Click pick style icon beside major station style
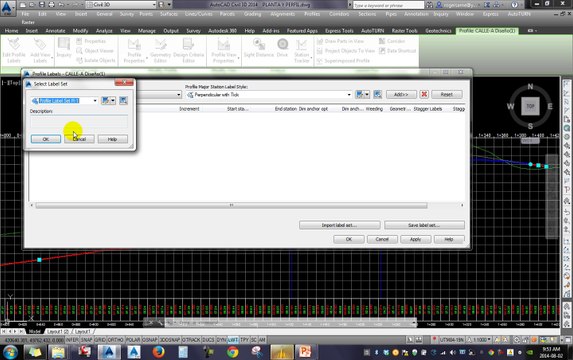573x360 pixels. click(377, 95)
